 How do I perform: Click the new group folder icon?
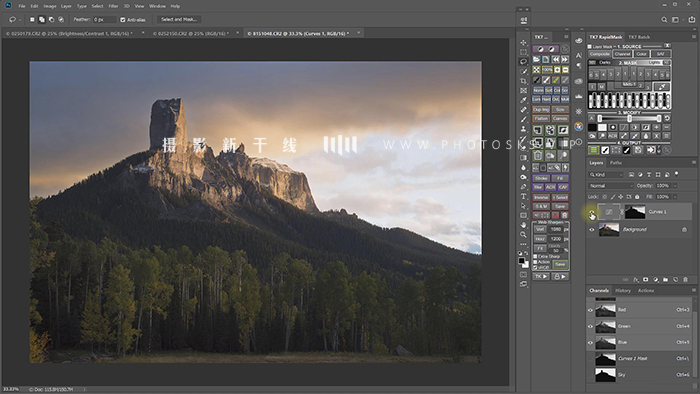point(666,280)
